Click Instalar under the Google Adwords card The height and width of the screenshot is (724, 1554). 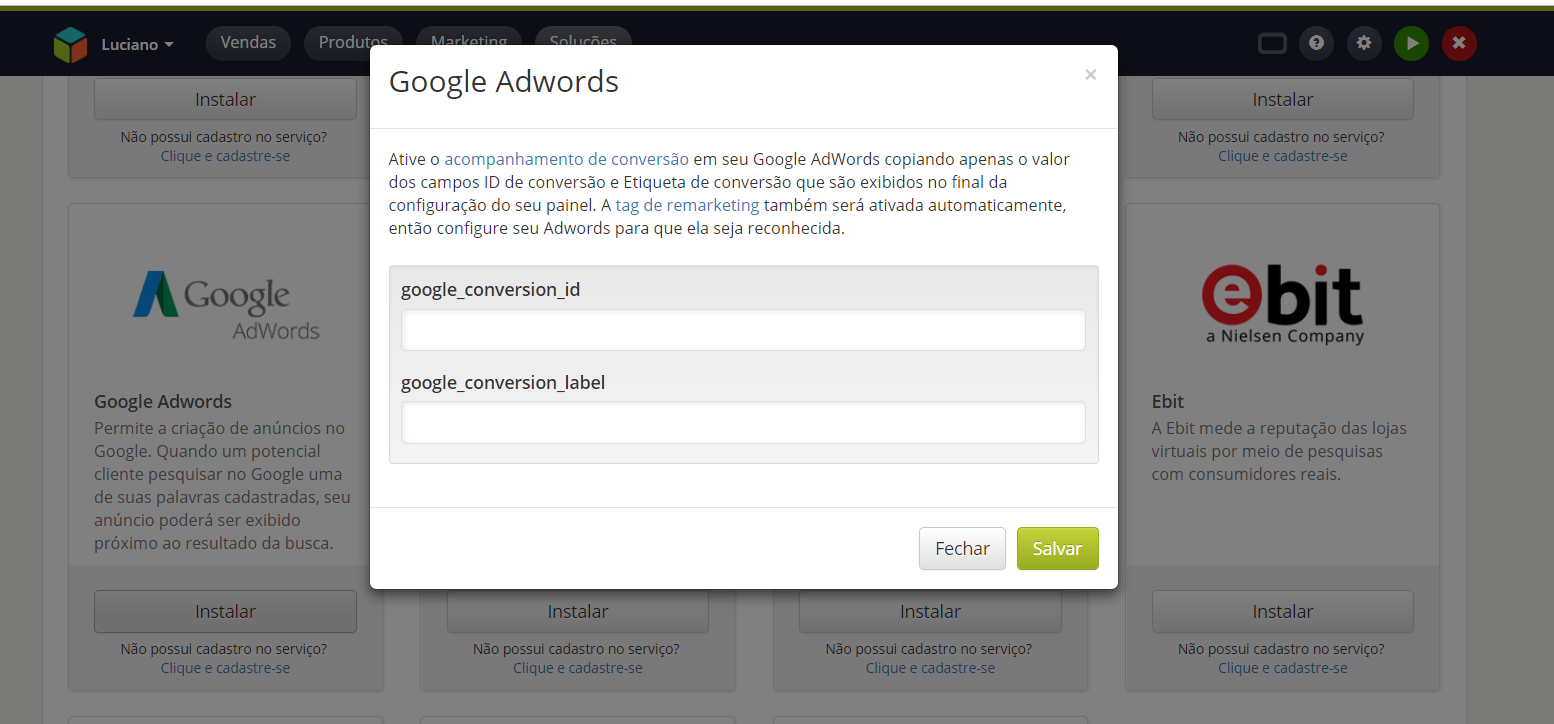coord(225,611)
